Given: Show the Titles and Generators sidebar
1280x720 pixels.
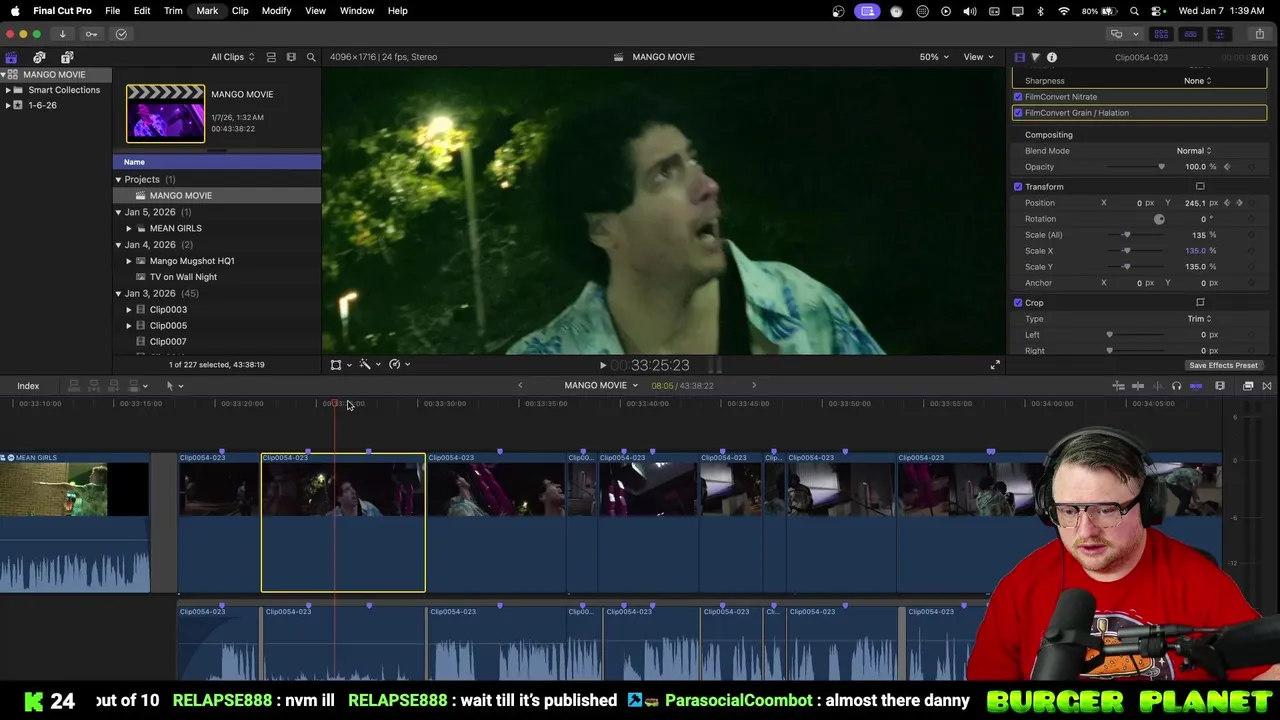Looking at the screenshot, I should (67, 57).
